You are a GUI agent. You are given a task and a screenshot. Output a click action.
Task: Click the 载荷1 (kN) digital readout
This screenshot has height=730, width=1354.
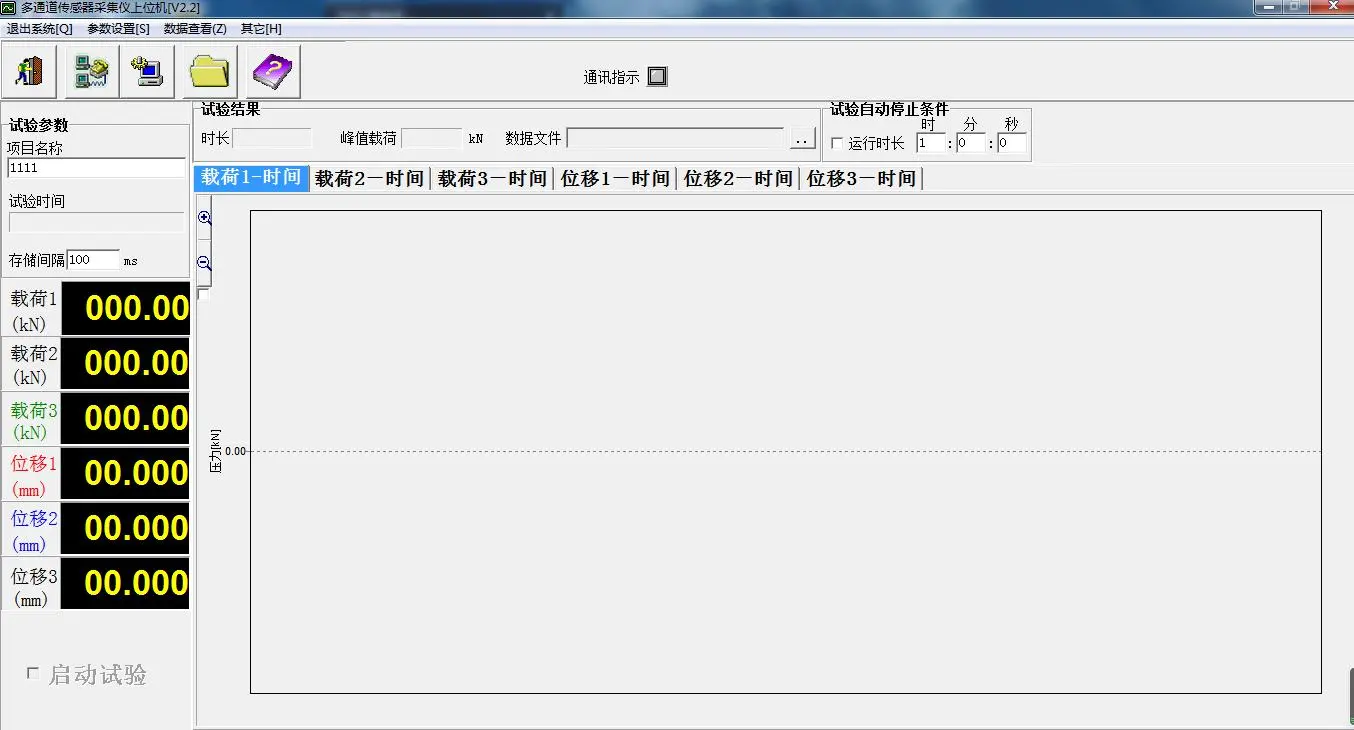(x=125, y=308)
